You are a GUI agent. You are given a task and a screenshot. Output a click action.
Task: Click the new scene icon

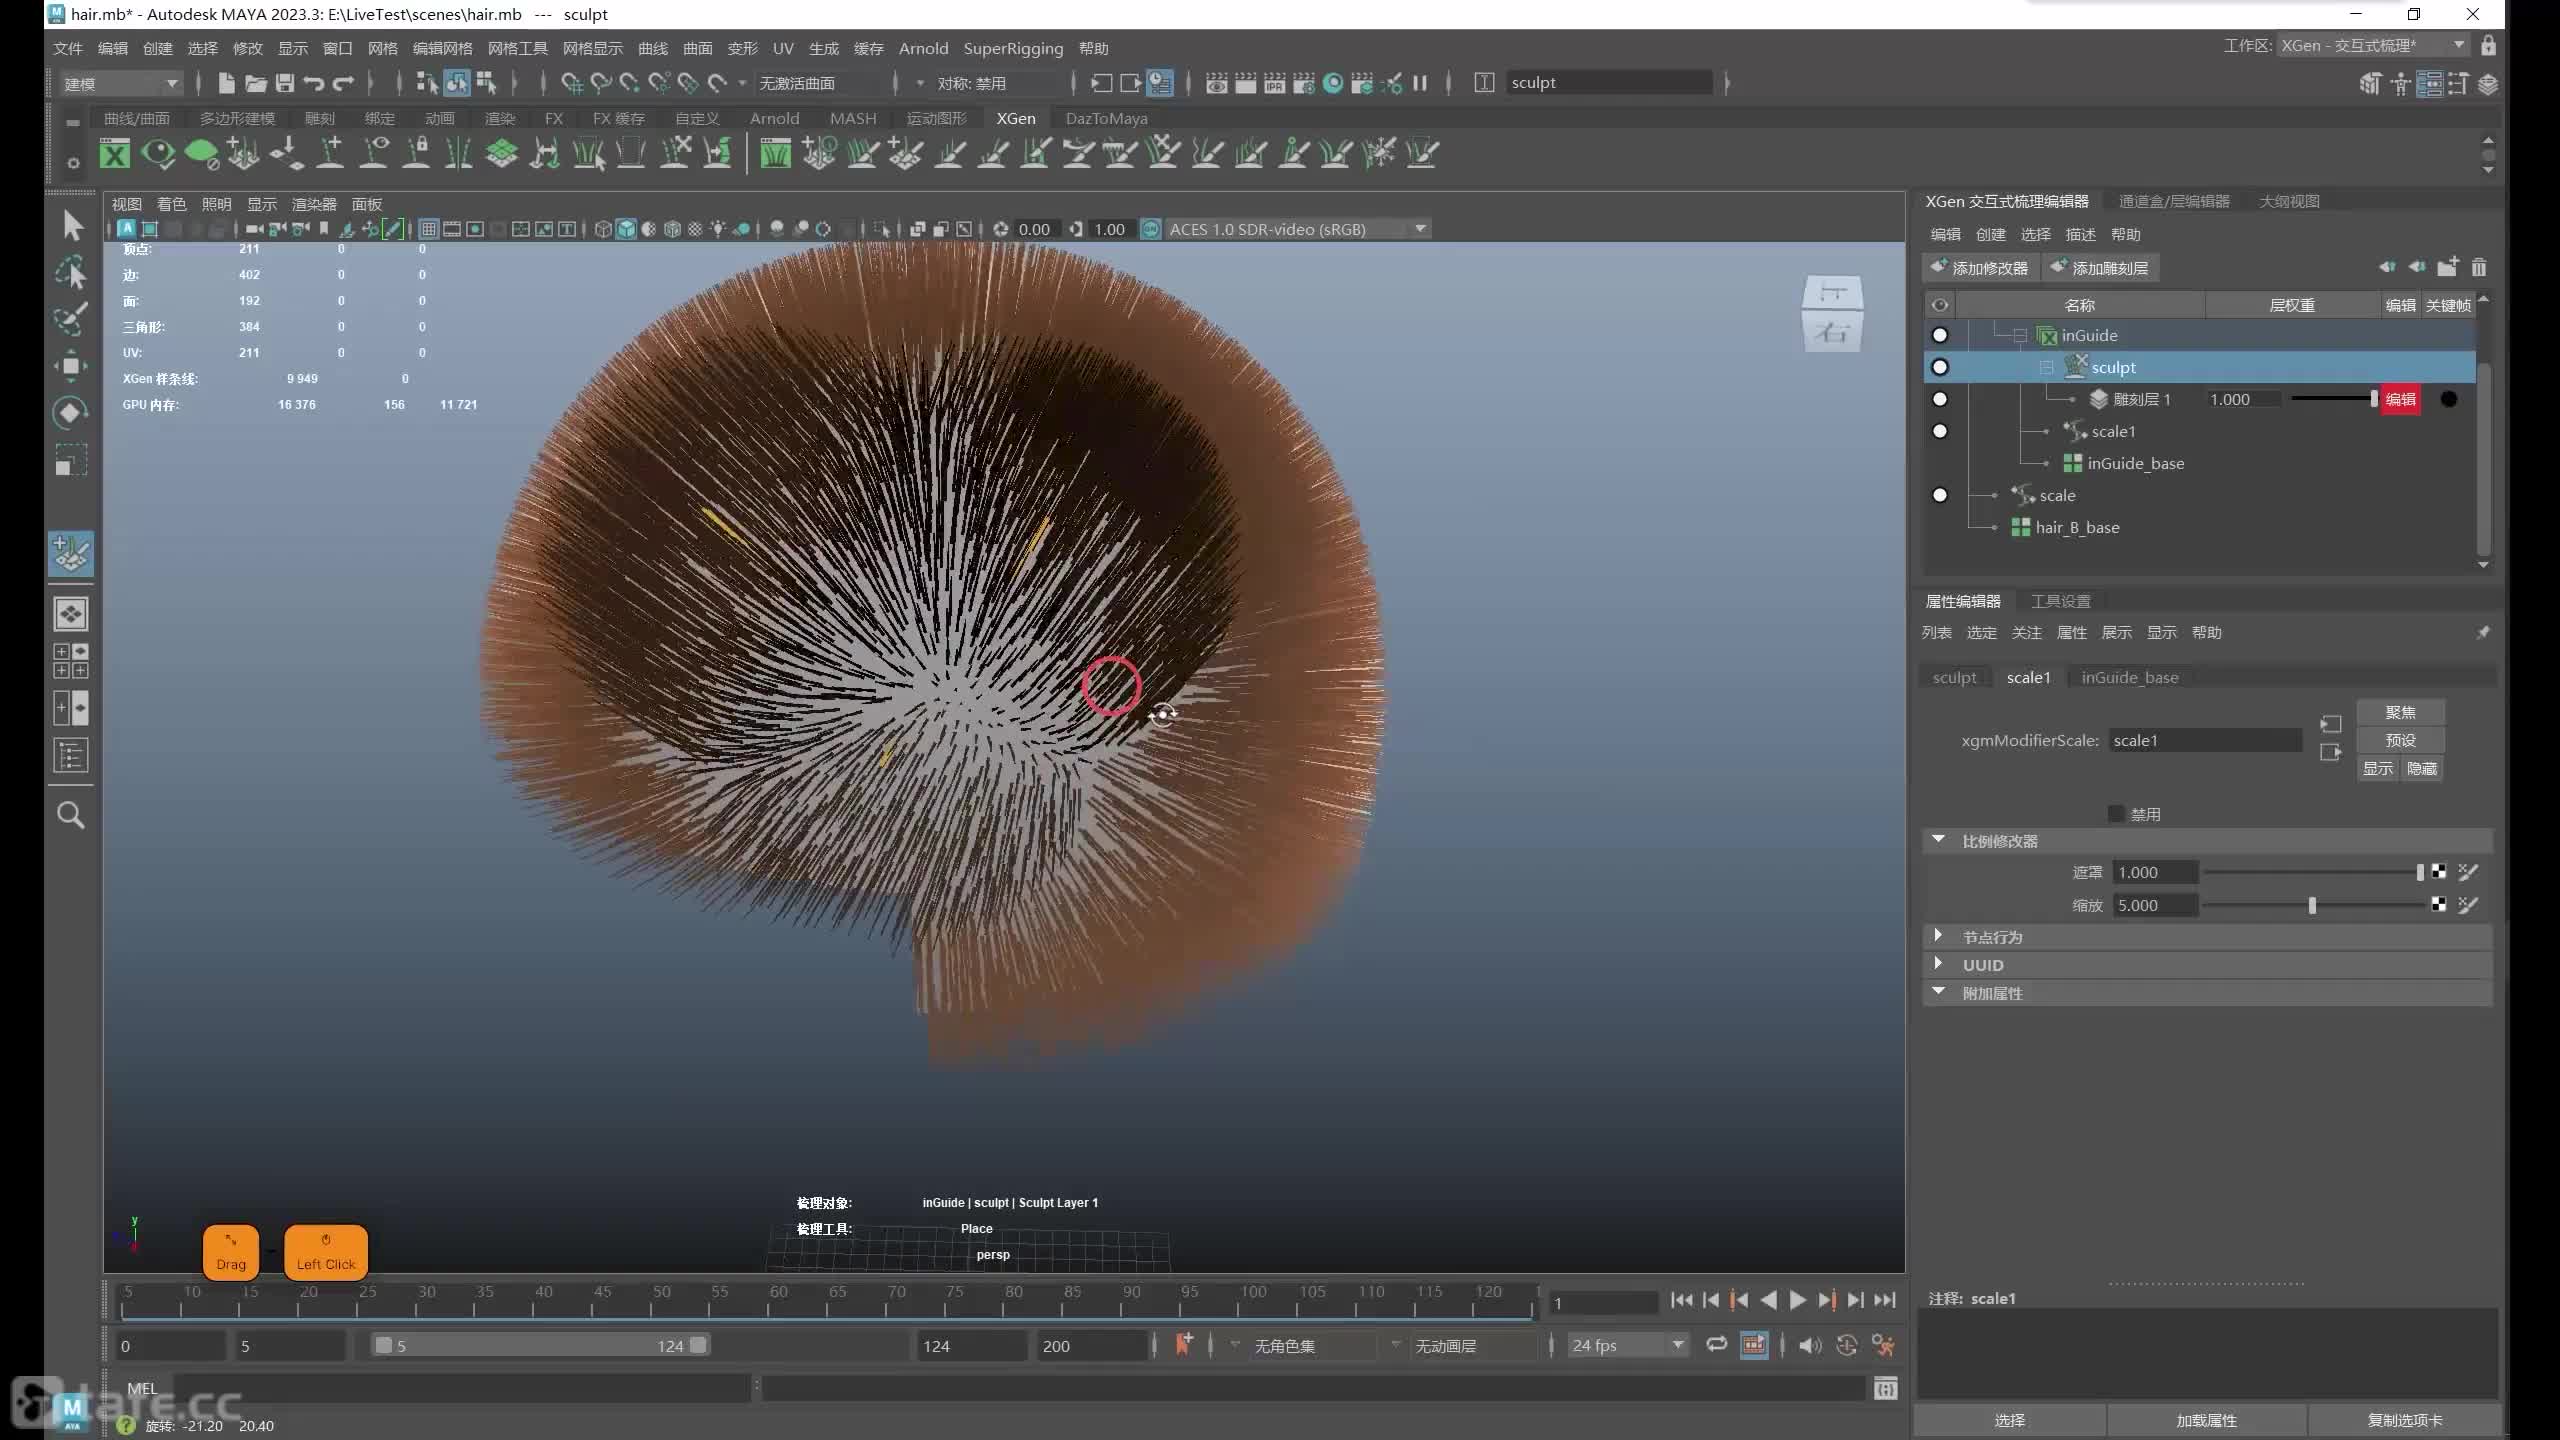(227, 83)
